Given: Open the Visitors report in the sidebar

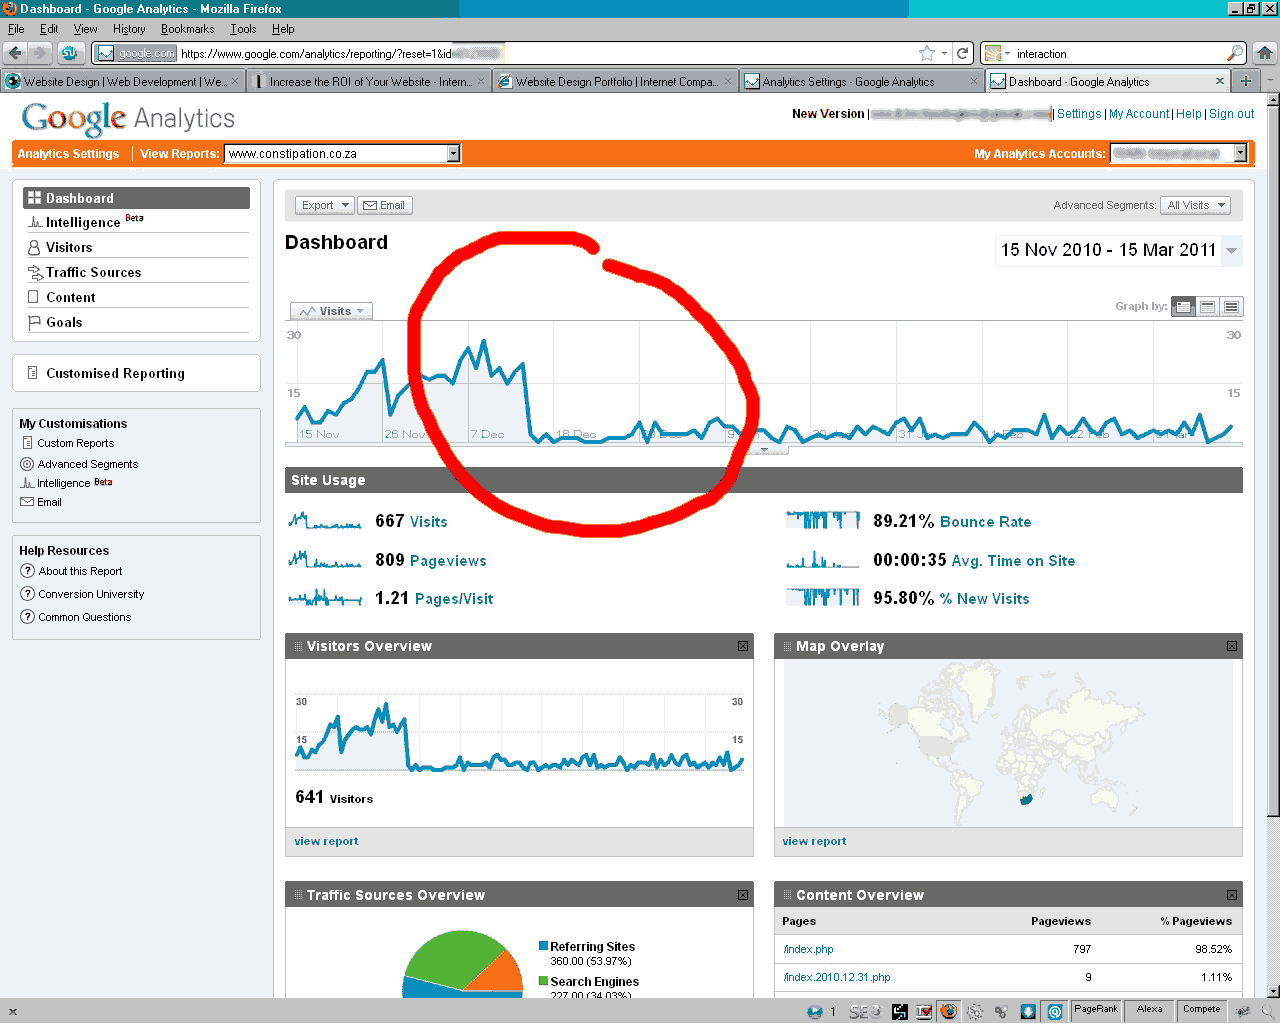Looking at the screenshot, I should pyautogui.click(x=69, y=247).
